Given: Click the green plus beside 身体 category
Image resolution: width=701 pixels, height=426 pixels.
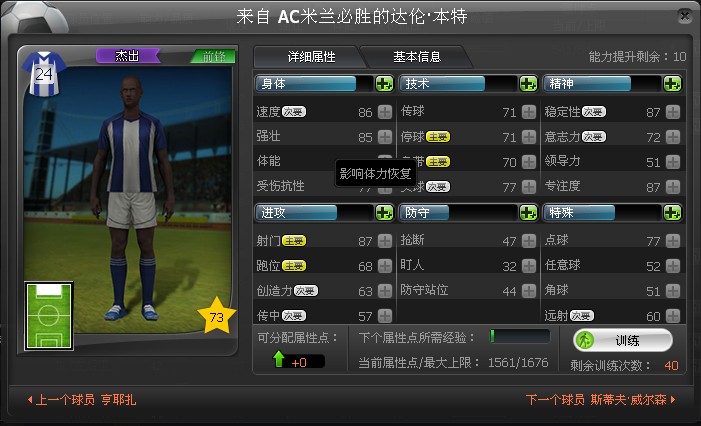Looking at the screenshot, I should [384, 84].
